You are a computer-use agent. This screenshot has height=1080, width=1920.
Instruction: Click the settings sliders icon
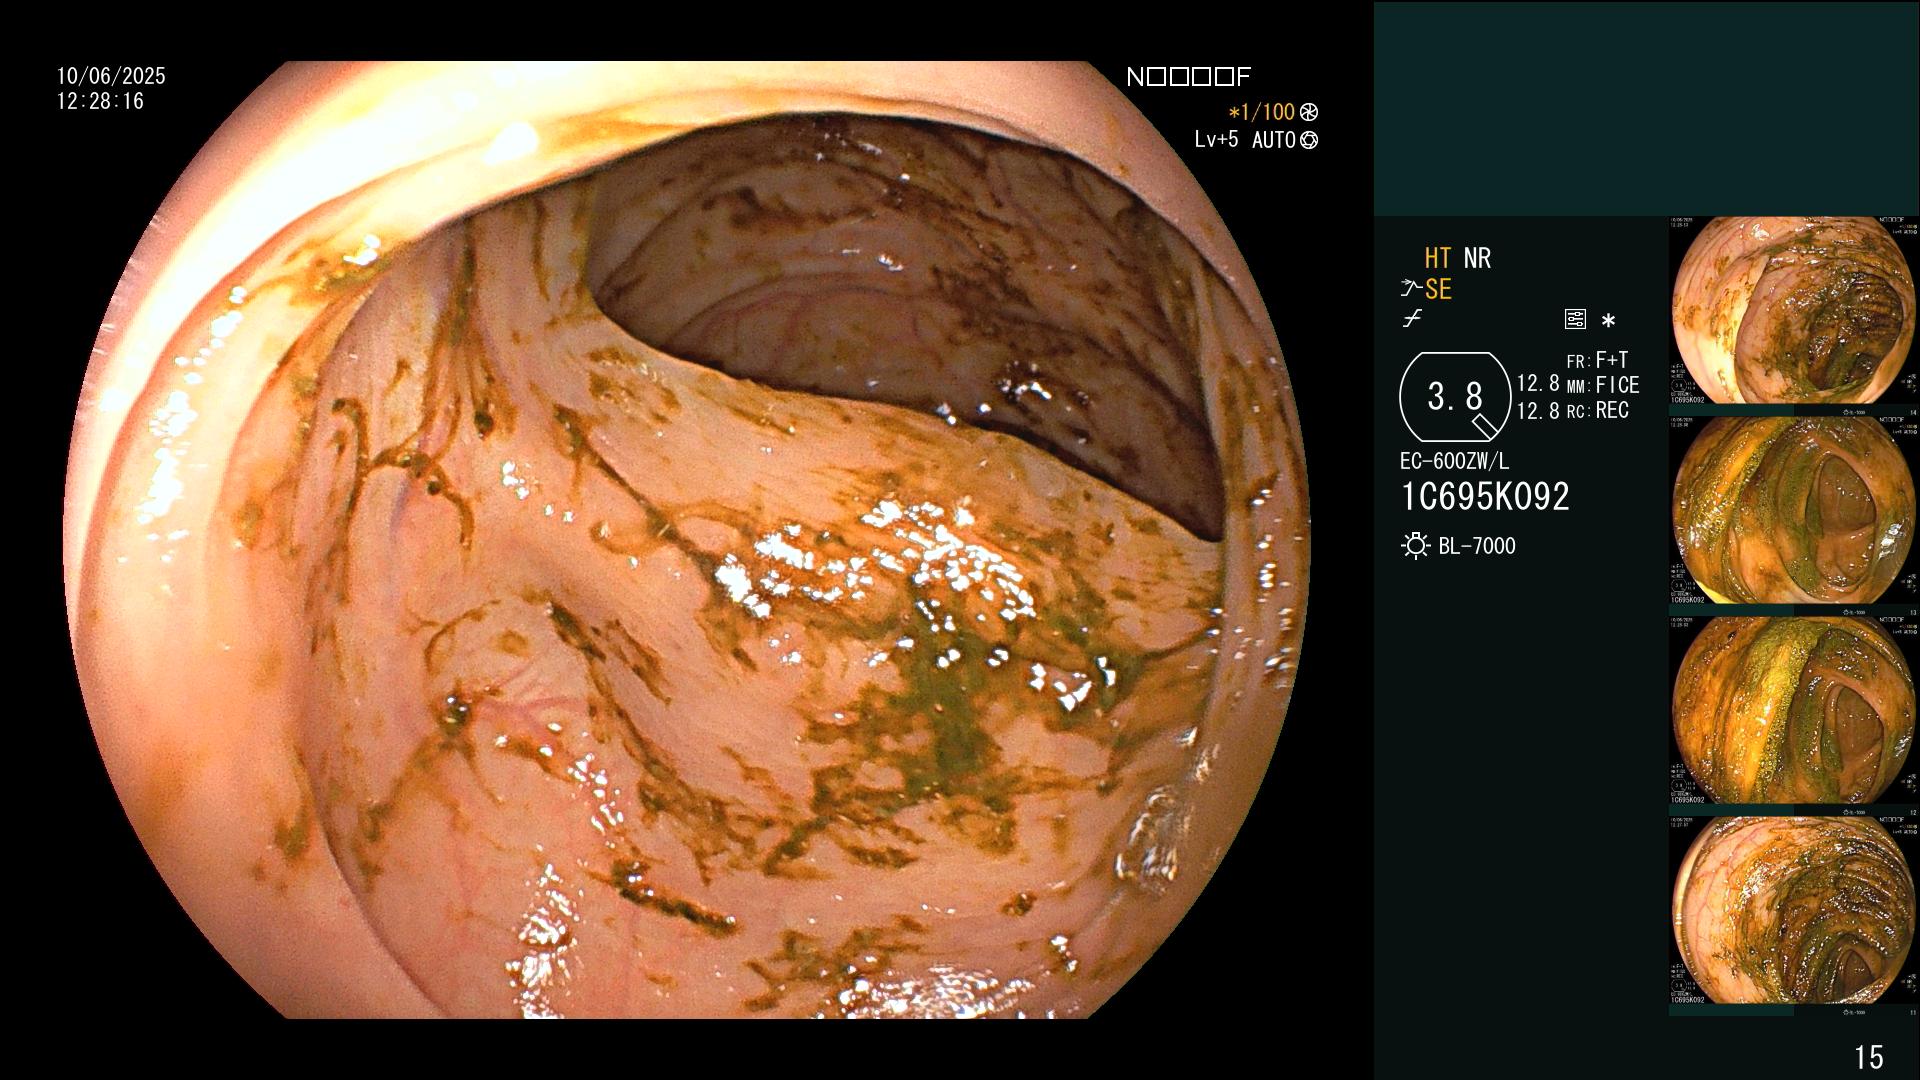point(1575,320)
